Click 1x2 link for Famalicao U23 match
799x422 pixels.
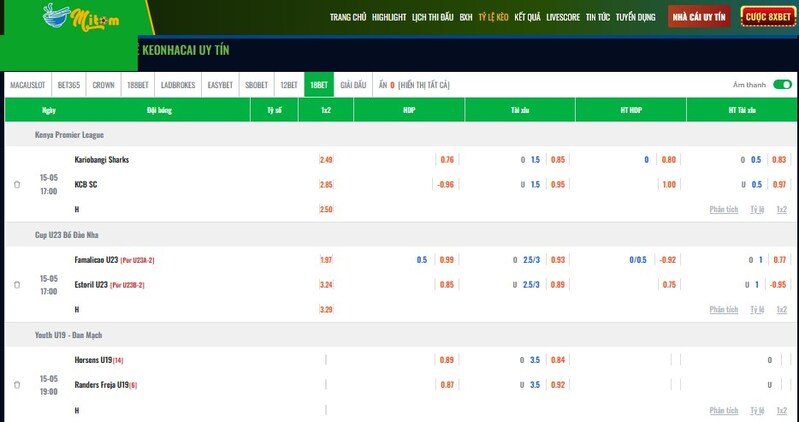pos(781,309)
